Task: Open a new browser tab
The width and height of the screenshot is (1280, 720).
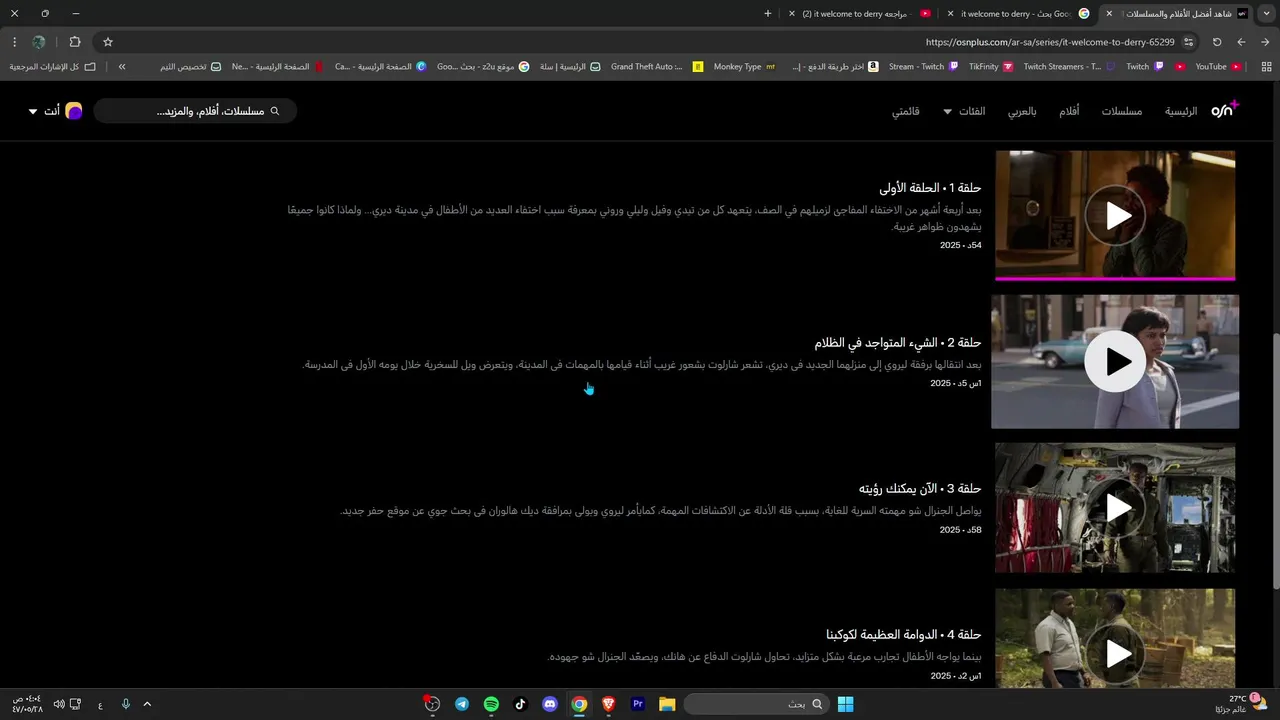Action: coord(768,13)
